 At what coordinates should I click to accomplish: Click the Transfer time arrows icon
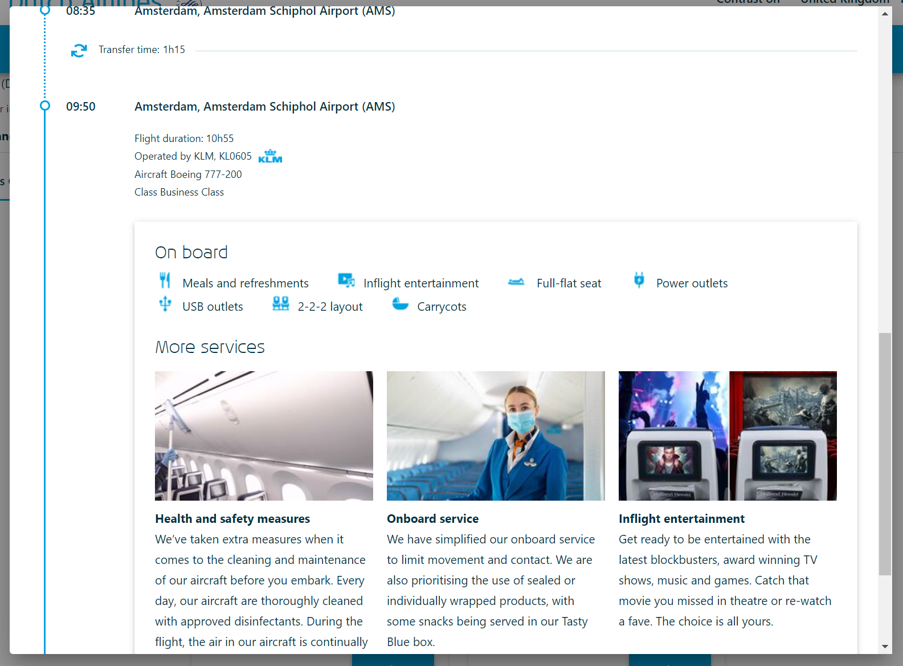[x=79, y=50]
